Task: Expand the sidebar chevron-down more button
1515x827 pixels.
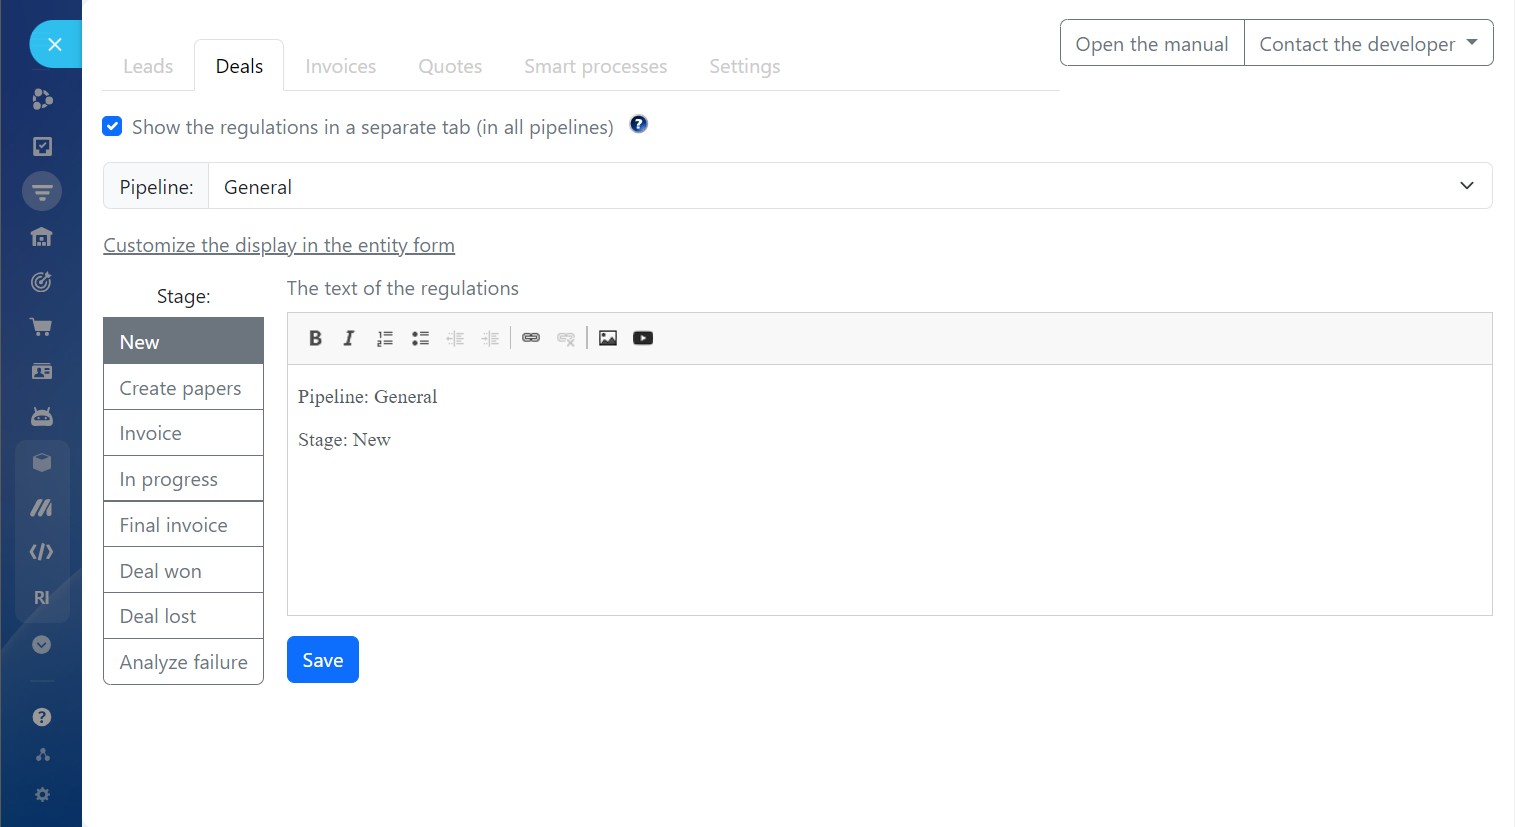Action: [41, 645]
